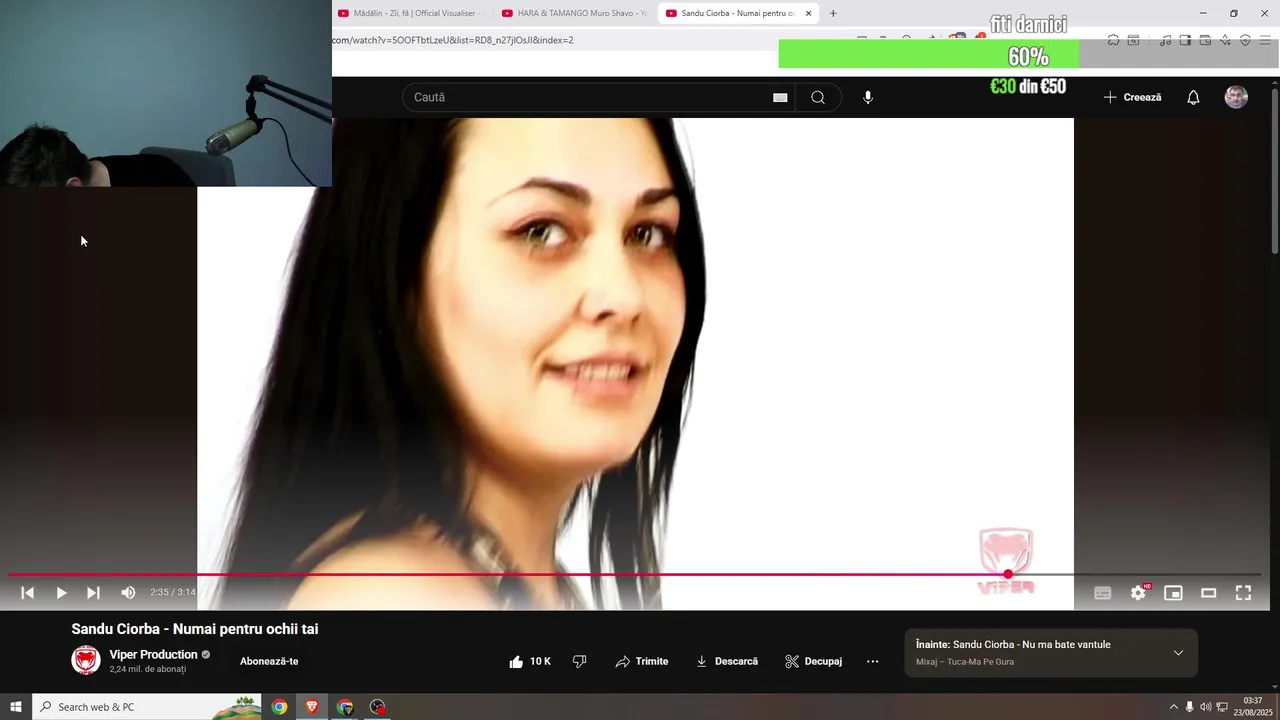The height and width of the screenshot is (720, 1280).
Task: Skip to the previous video in playlist
Action: tap(28, 593)
